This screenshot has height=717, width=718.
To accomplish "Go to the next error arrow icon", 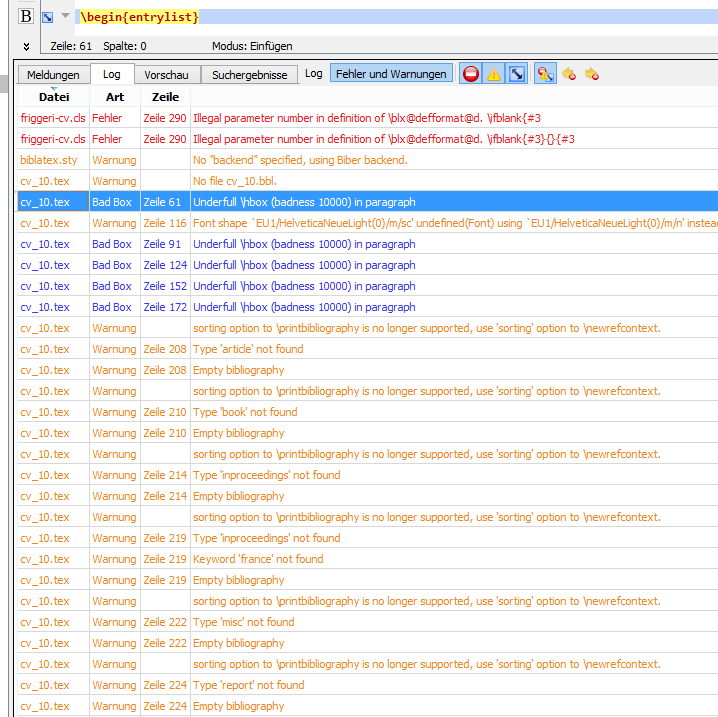I will pyautogui.click(x=592, y=74).
